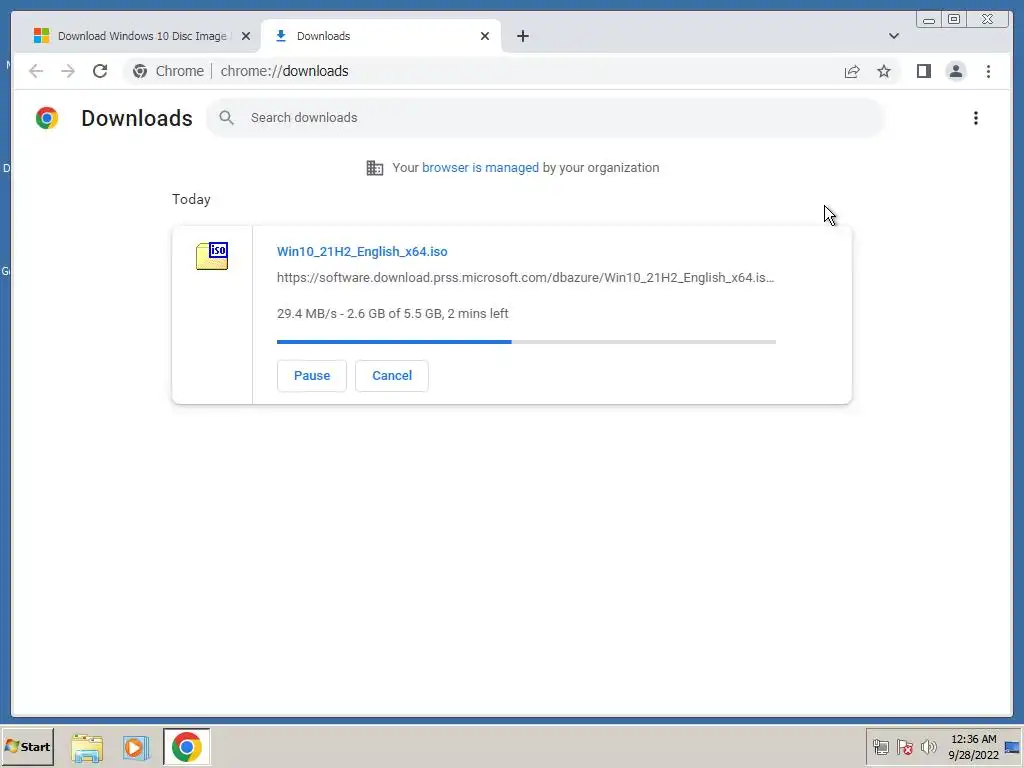This screenshot has width=1024, height=768.
Task: Open the Win10_21H2_English_x64.iso file link
Action: click(x=362, y=251)
